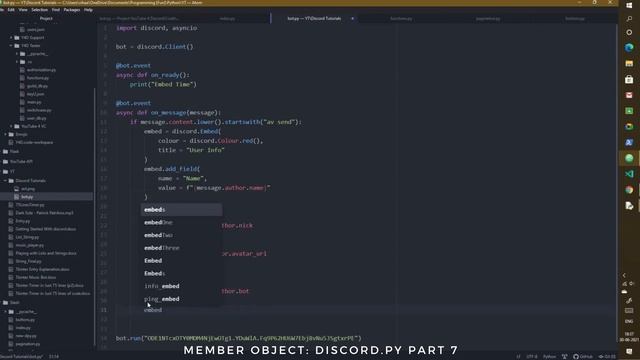
Task: Open File Explorer from the taskbar
Action: pyautogui.click(x=629, y=64)
